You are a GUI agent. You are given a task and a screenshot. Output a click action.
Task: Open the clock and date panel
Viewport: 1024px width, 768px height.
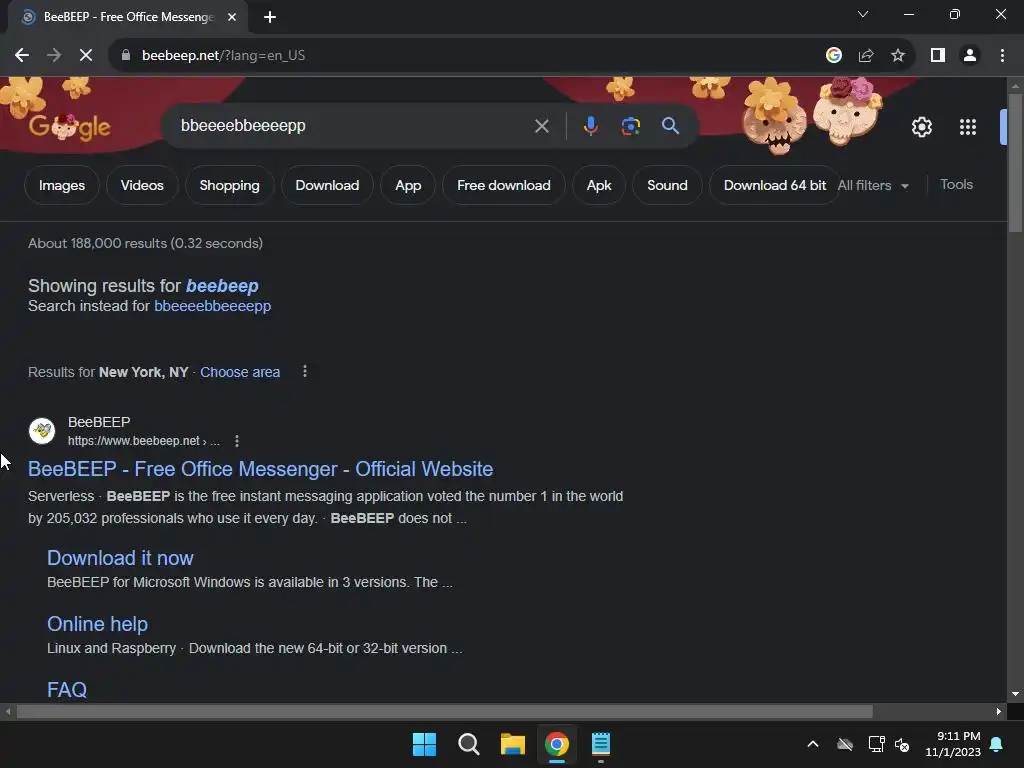pyautogui.click(x=953, y=744)
